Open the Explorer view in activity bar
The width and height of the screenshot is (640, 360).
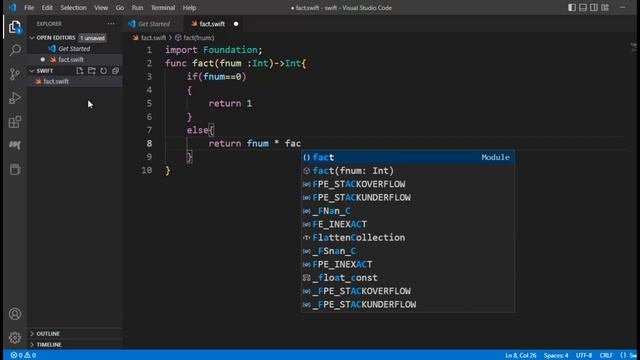[x=15, y=27]
